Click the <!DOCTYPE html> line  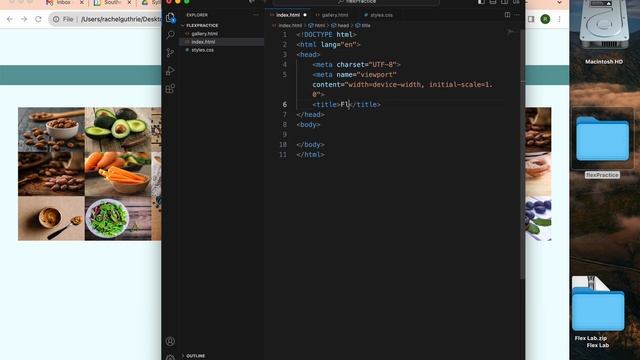(x=326, y=35)
